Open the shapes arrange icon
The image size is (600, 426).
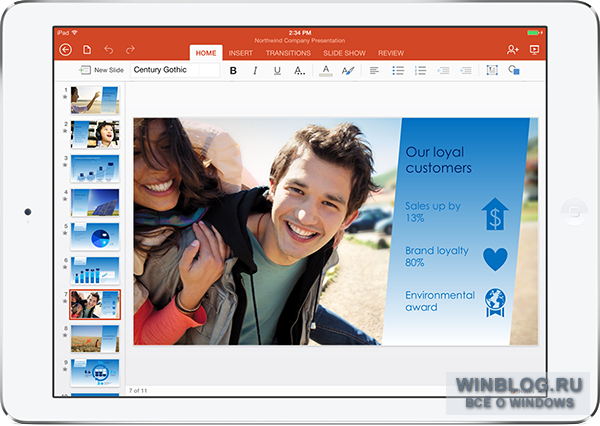point(514,70)
